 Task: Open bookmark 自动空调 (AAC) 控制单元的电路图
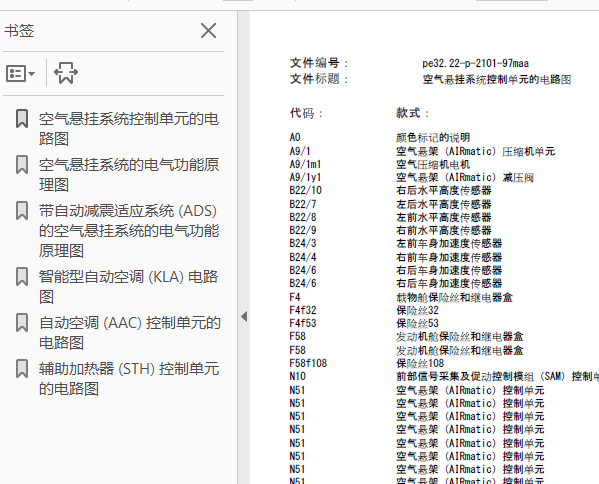[x=130, y=333]
